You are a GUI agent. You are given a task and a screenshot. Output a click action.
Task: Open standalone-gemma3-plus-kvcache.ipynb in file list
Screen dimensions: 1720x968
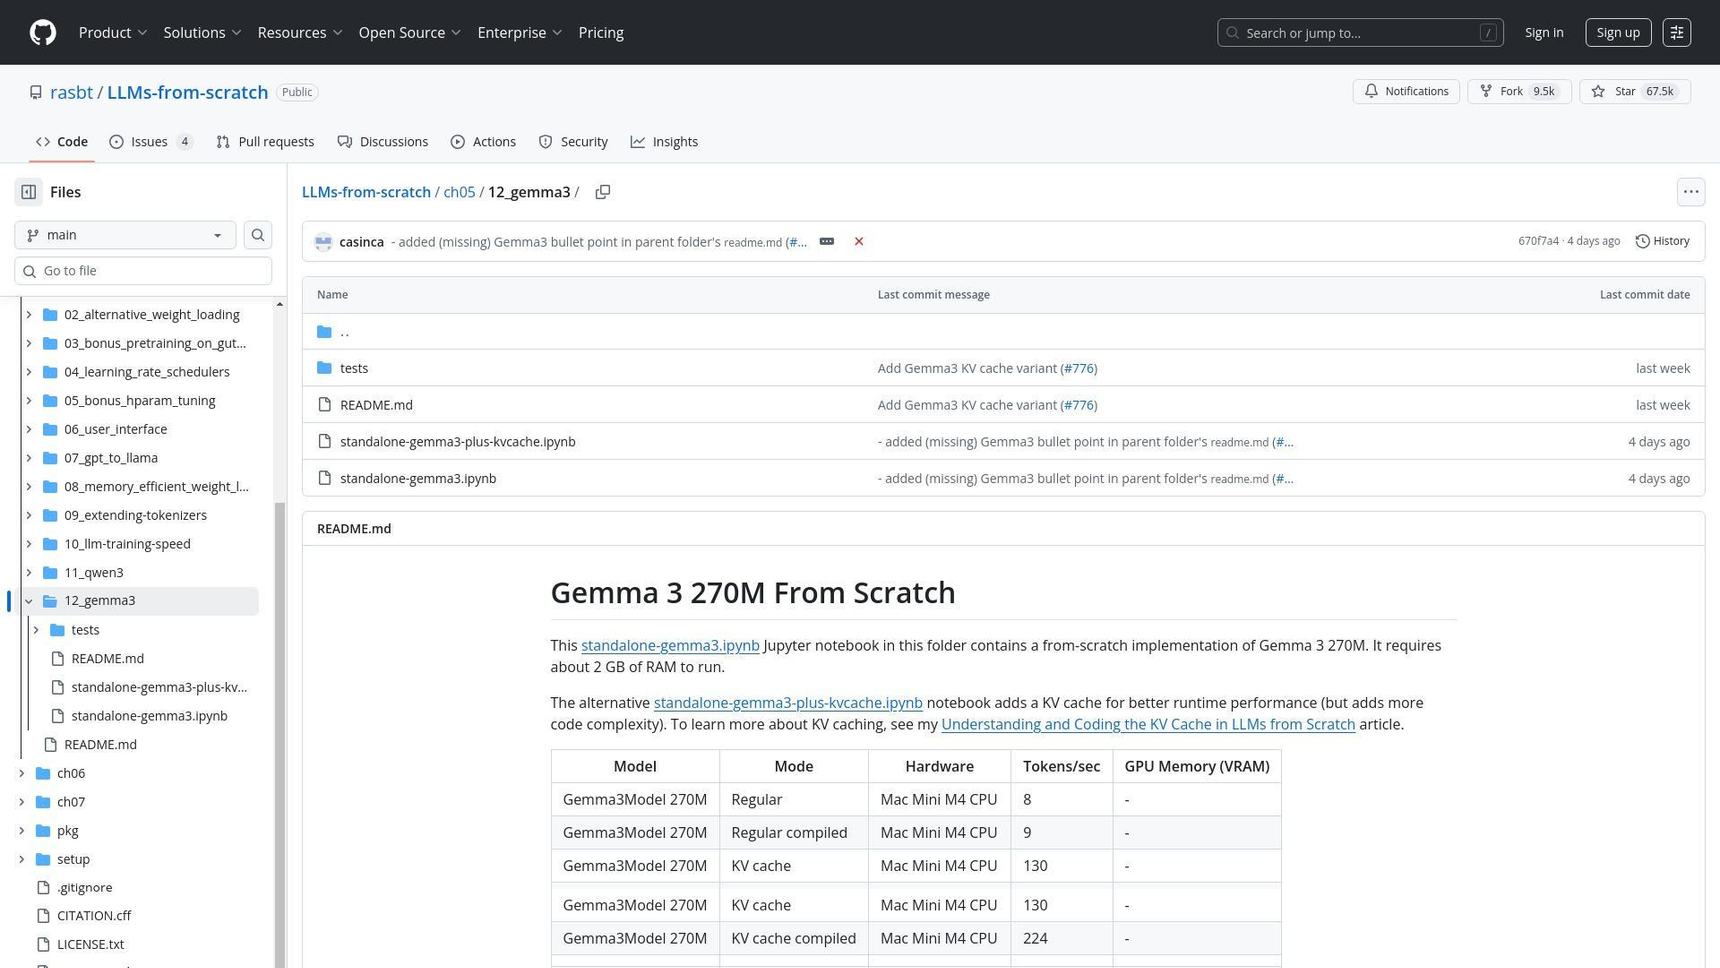point(457,442)
